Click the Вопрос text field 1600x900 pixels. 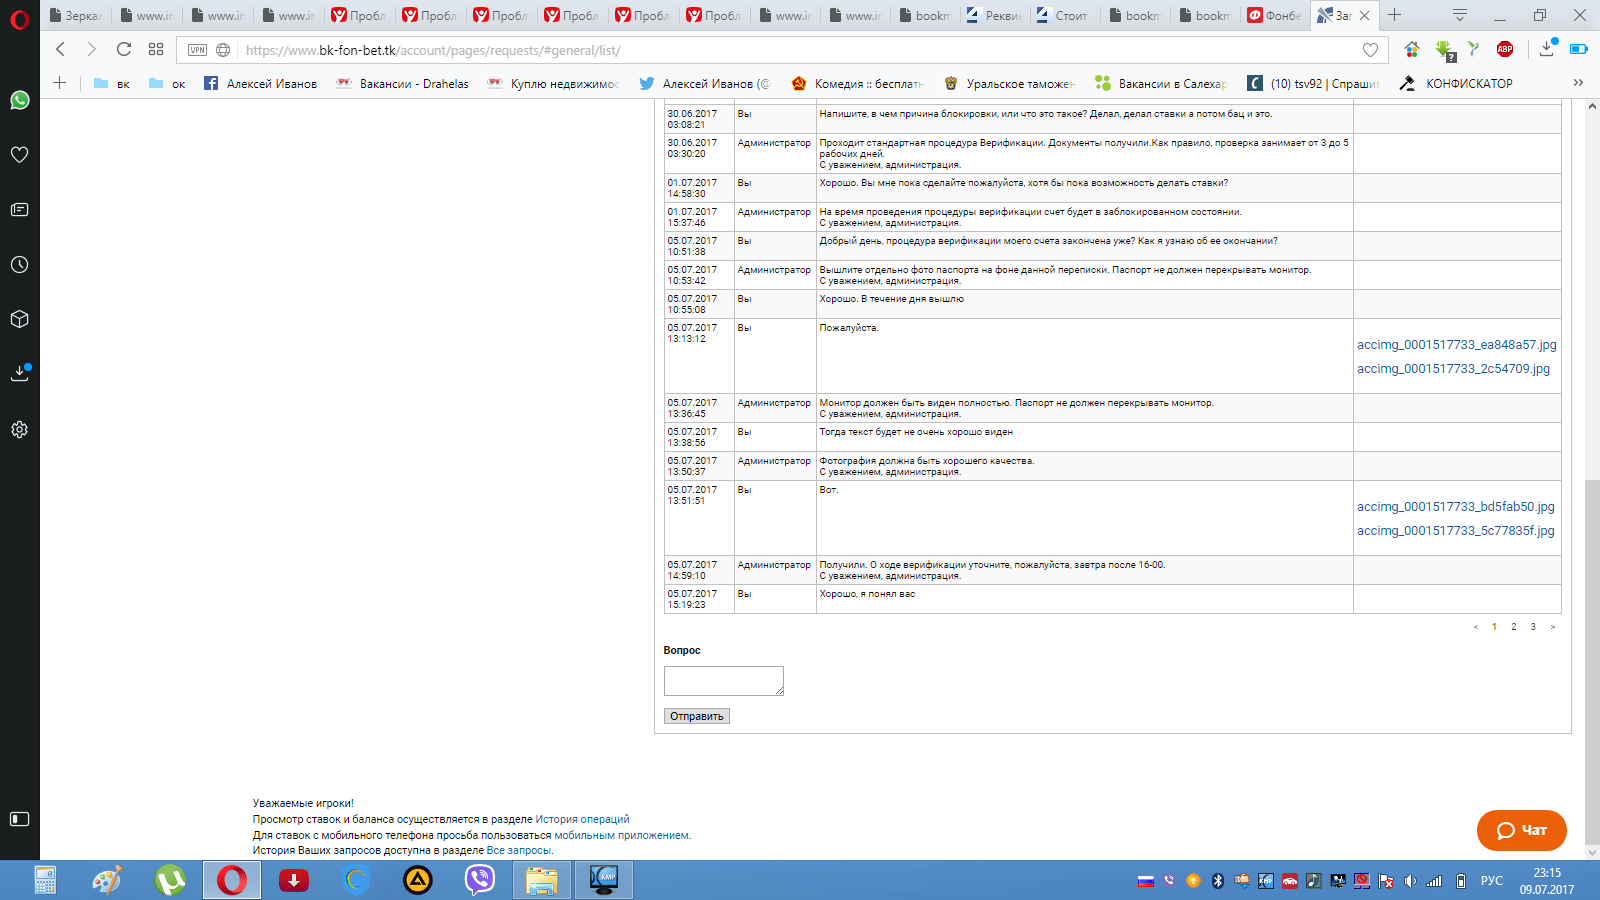(723, 681)
